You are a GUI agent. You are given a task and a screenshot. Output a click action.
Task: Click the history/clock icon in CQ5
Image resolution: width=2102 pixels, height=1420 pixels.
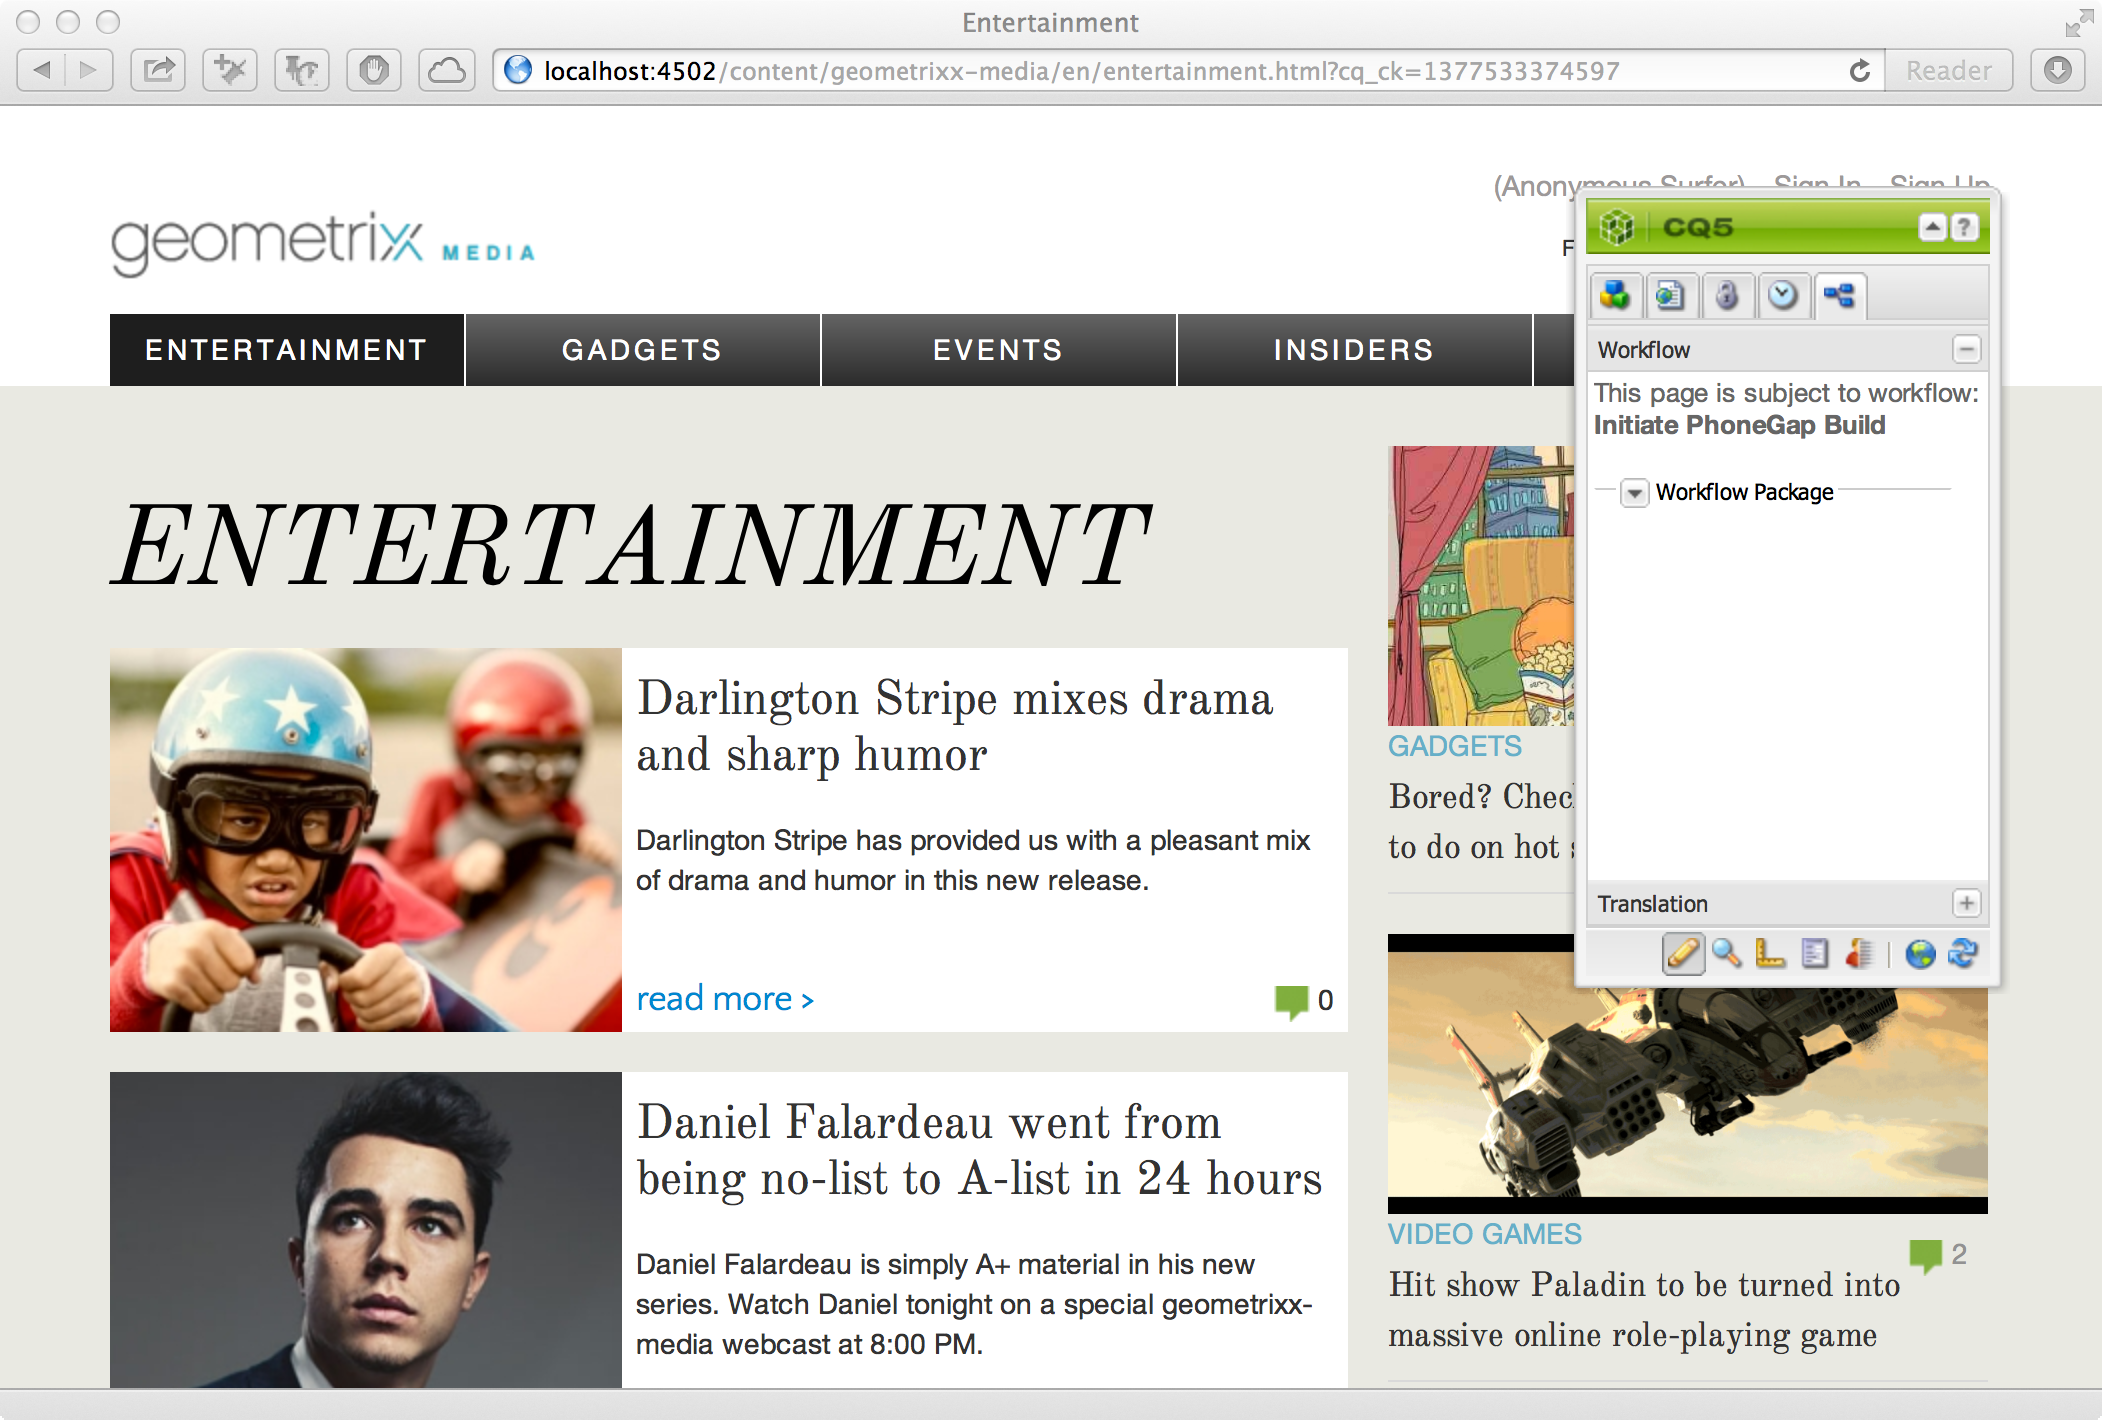click(x=1779, y=295)
